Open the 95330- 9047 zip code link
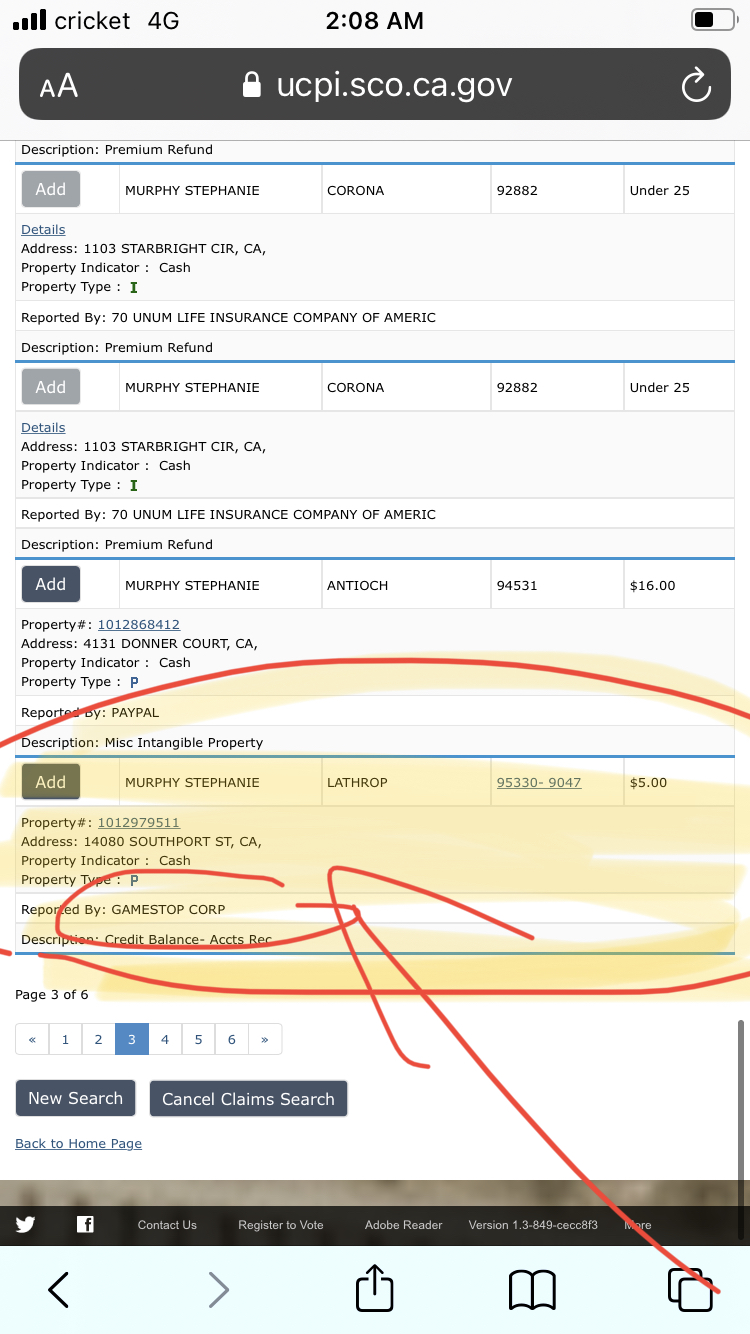 coord(539,783)
